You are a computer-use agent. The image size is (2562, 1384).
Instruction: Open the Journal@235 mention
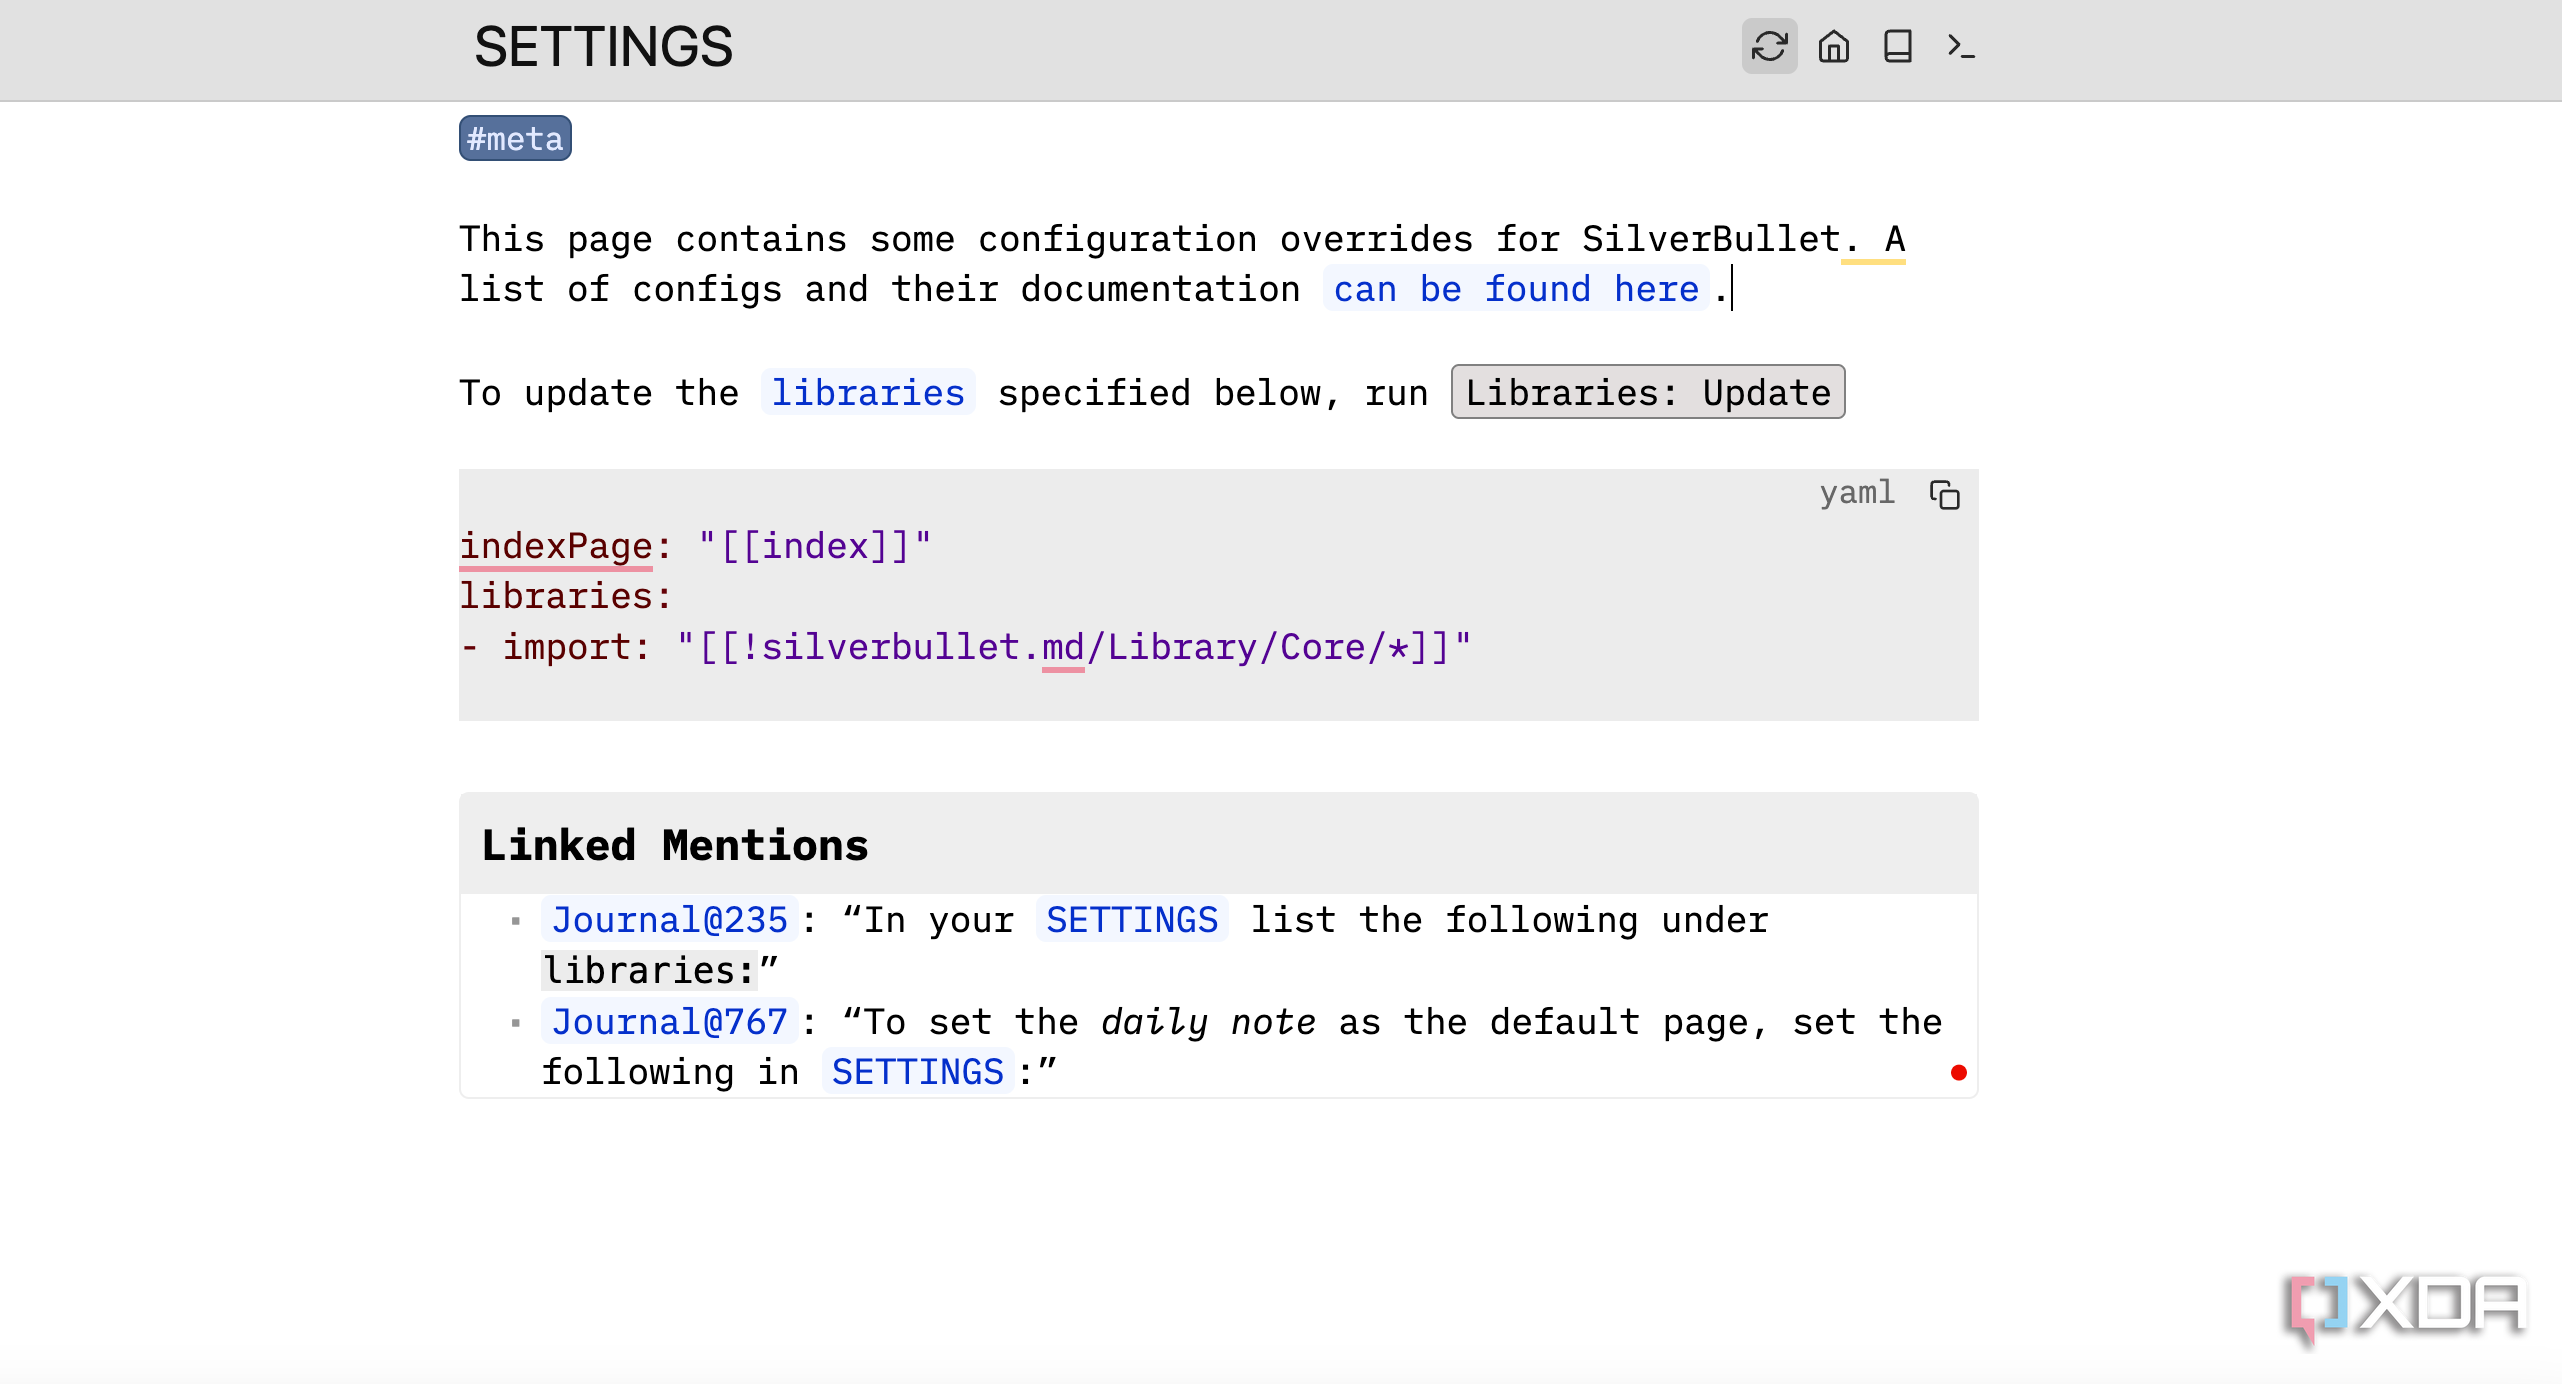(669, 919)
